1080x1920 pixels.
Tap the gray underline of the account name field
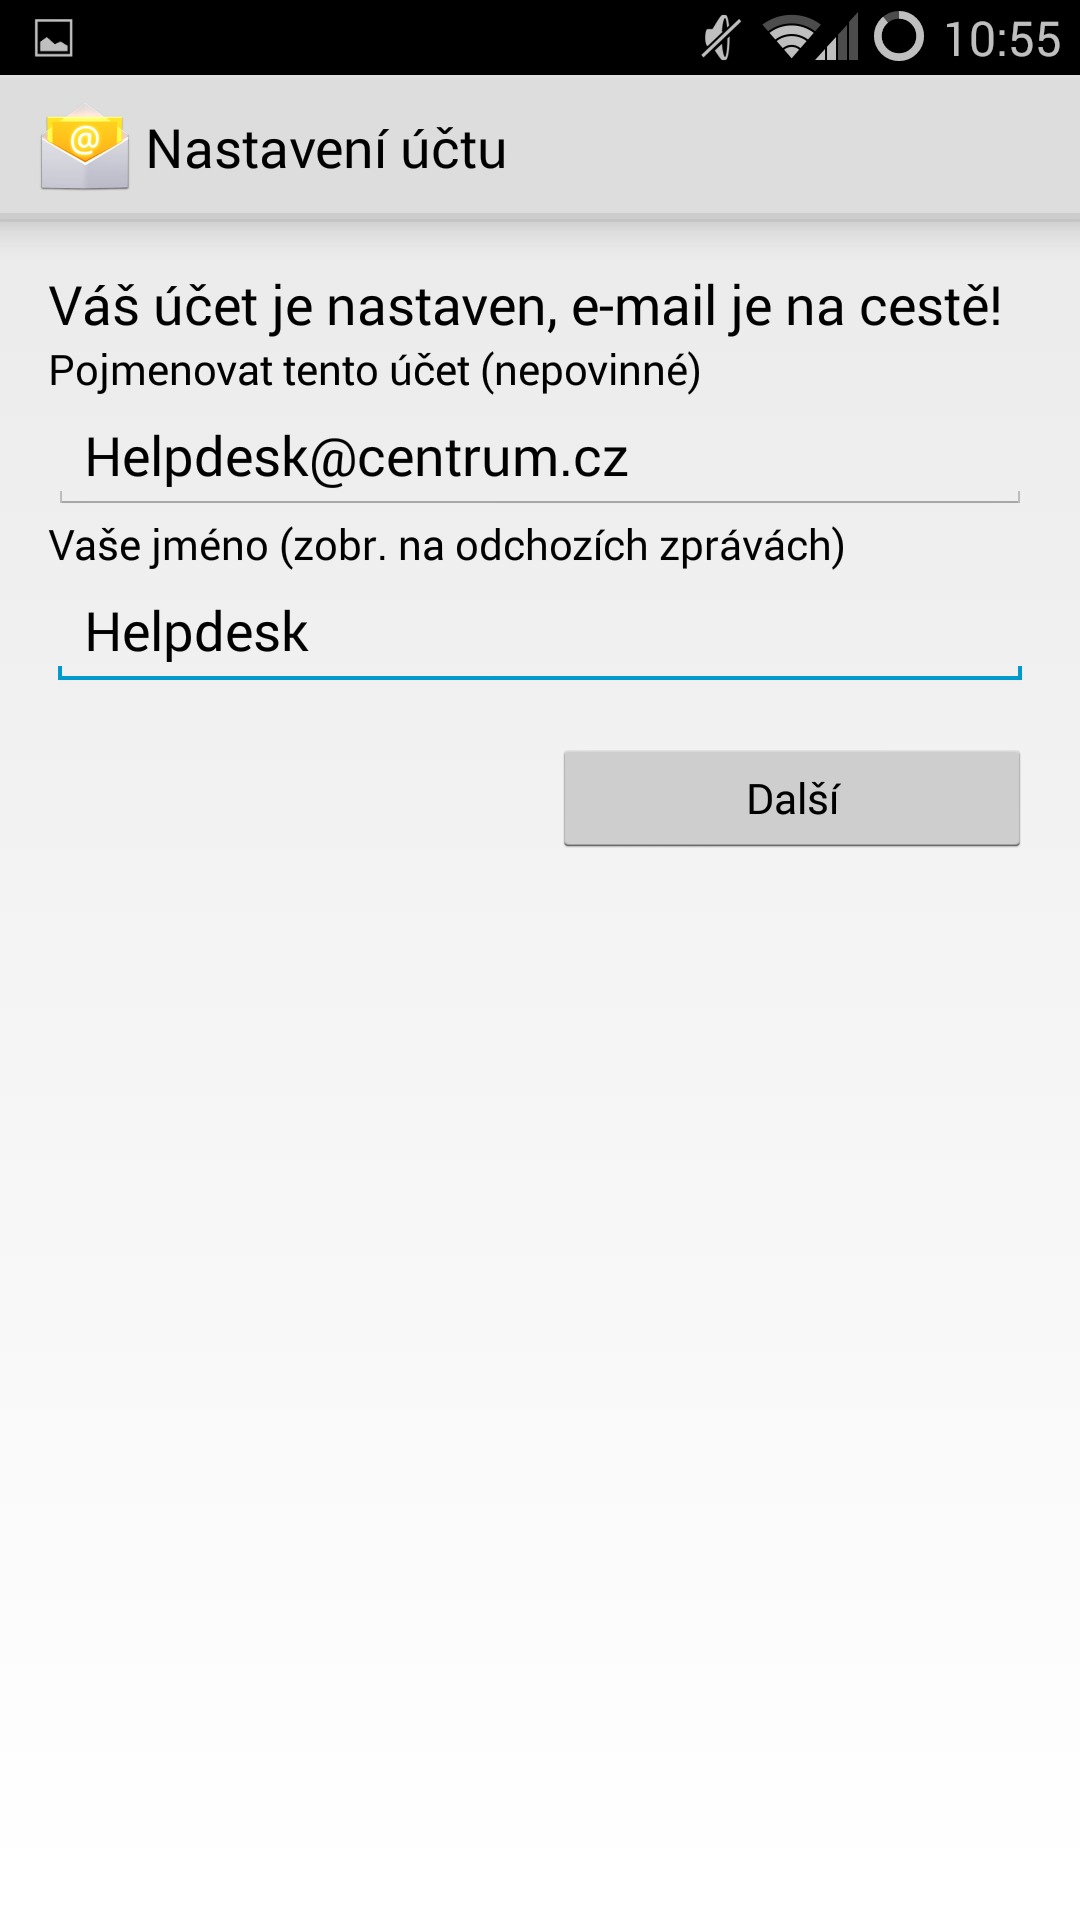(x=540, y=500)
